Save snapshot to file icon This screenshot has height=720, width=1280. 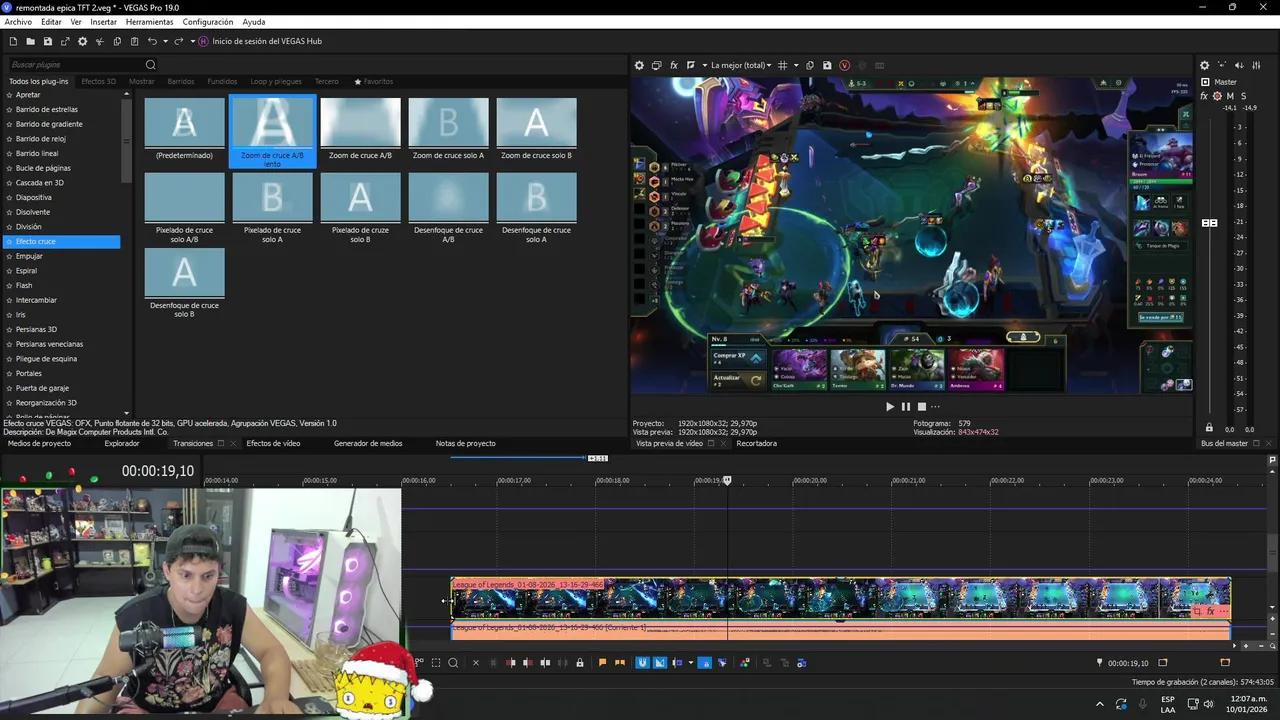click(827, 66)
